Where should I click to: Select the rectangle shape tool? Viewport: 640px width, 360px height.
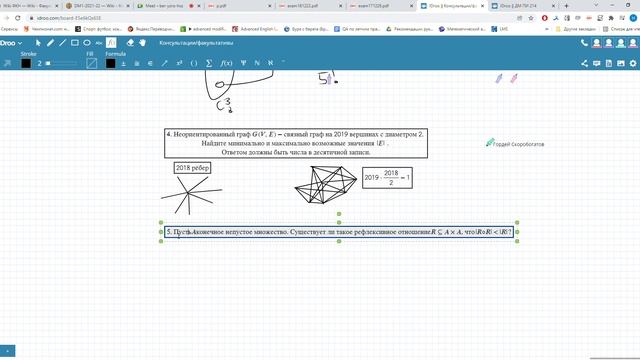[x=75, y=43]
